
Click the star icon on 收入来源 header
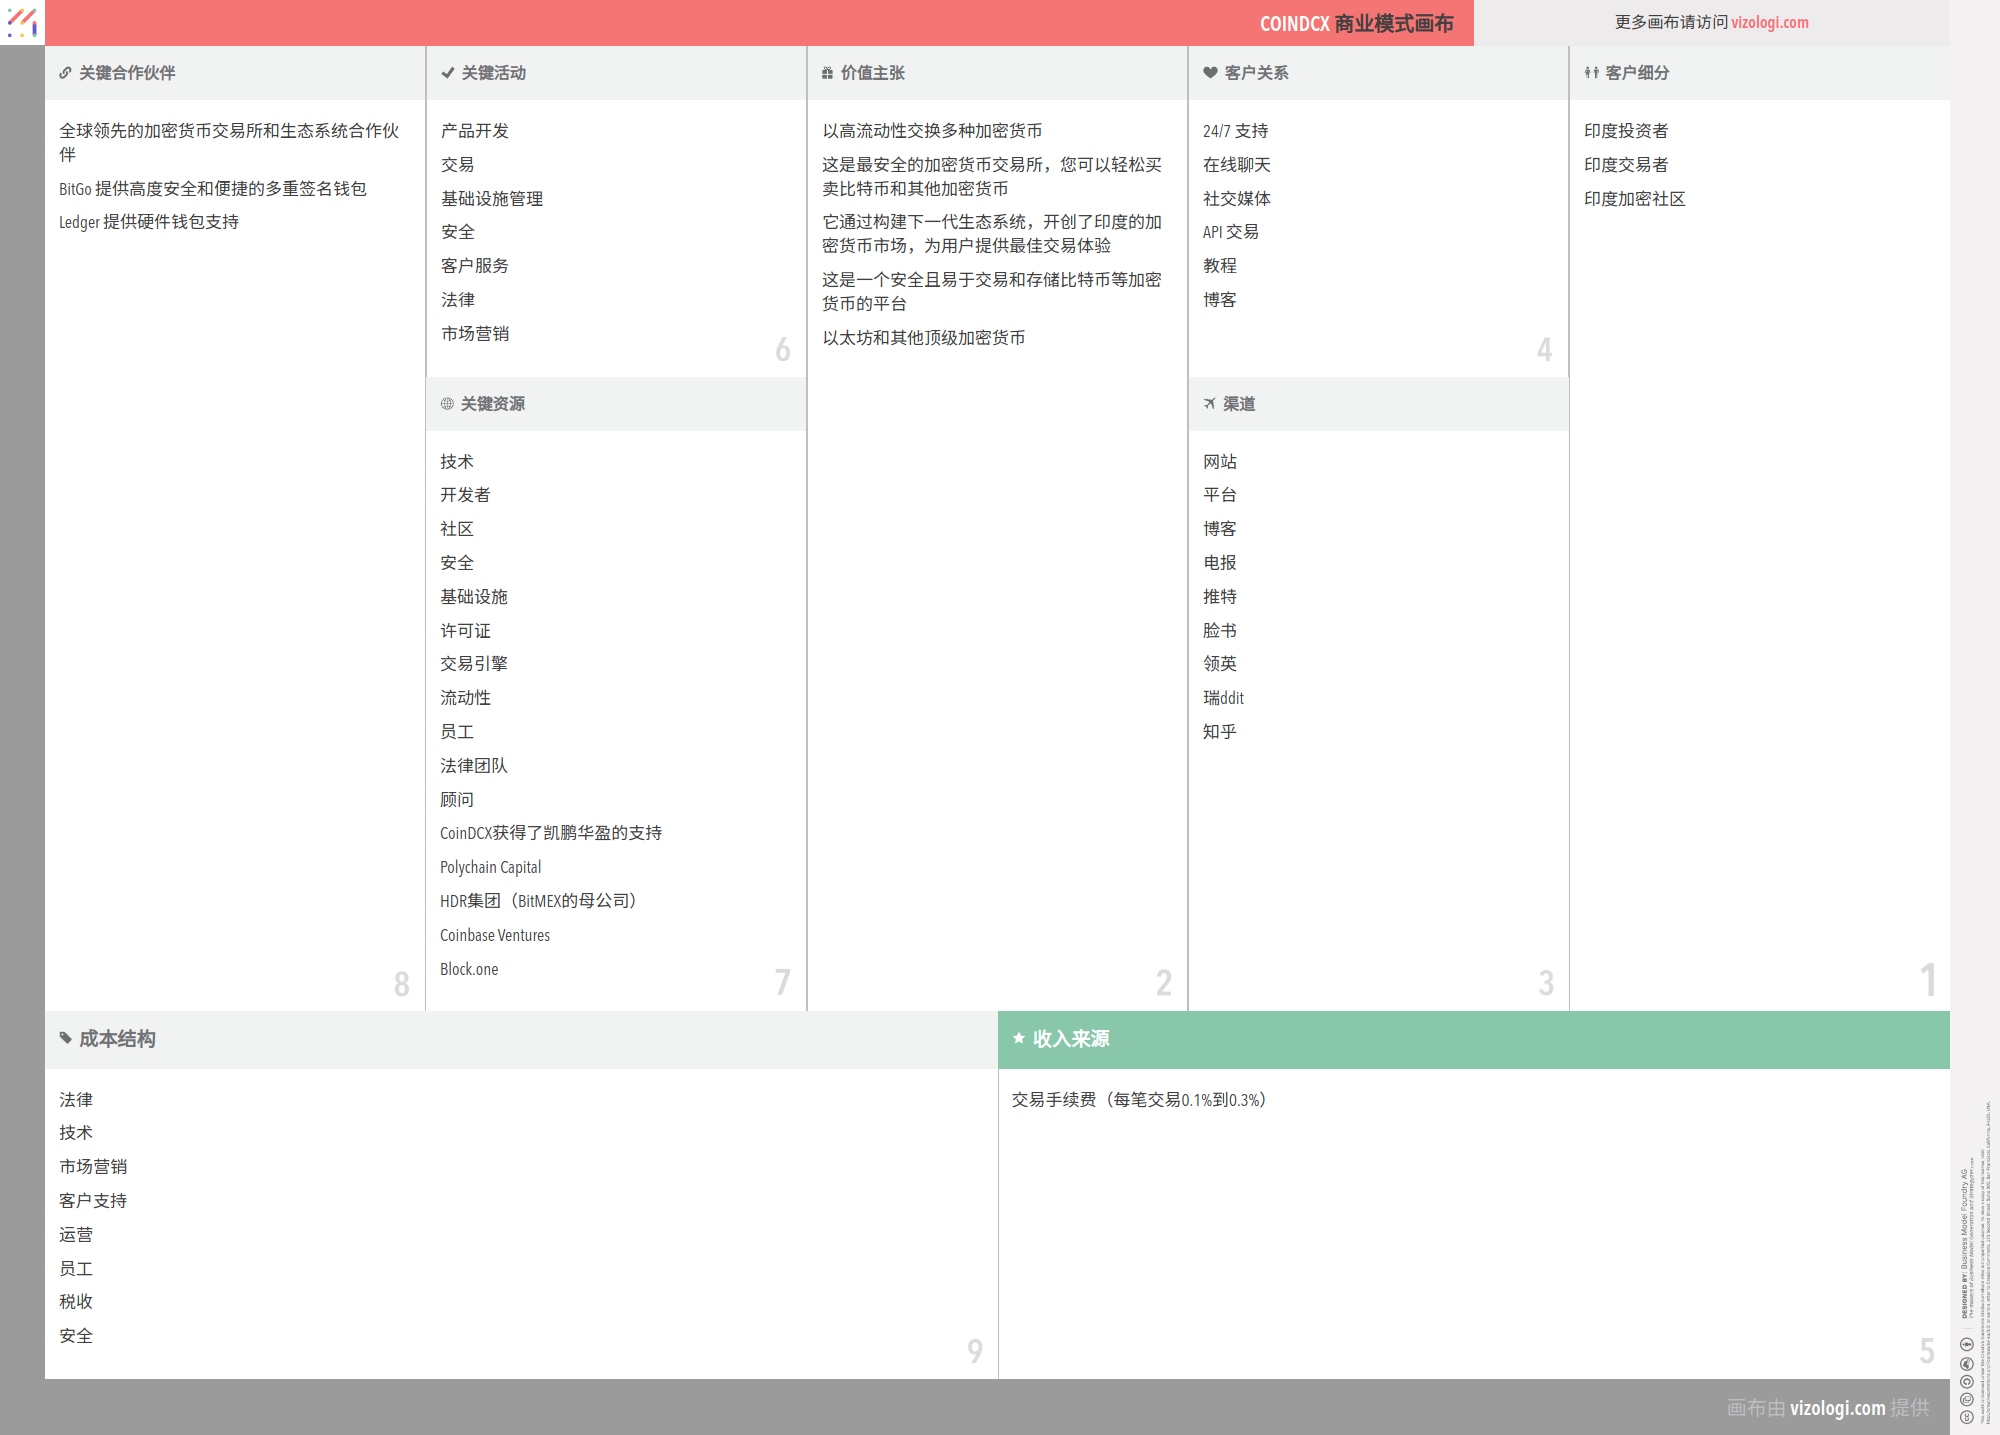click(x=1019, y=1039)
